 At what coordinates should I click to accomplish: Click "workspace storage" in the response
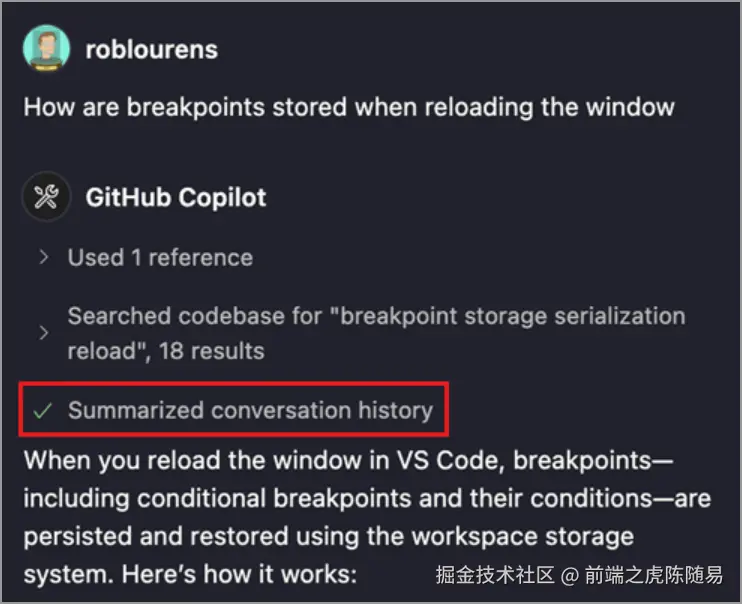point(522,536)
